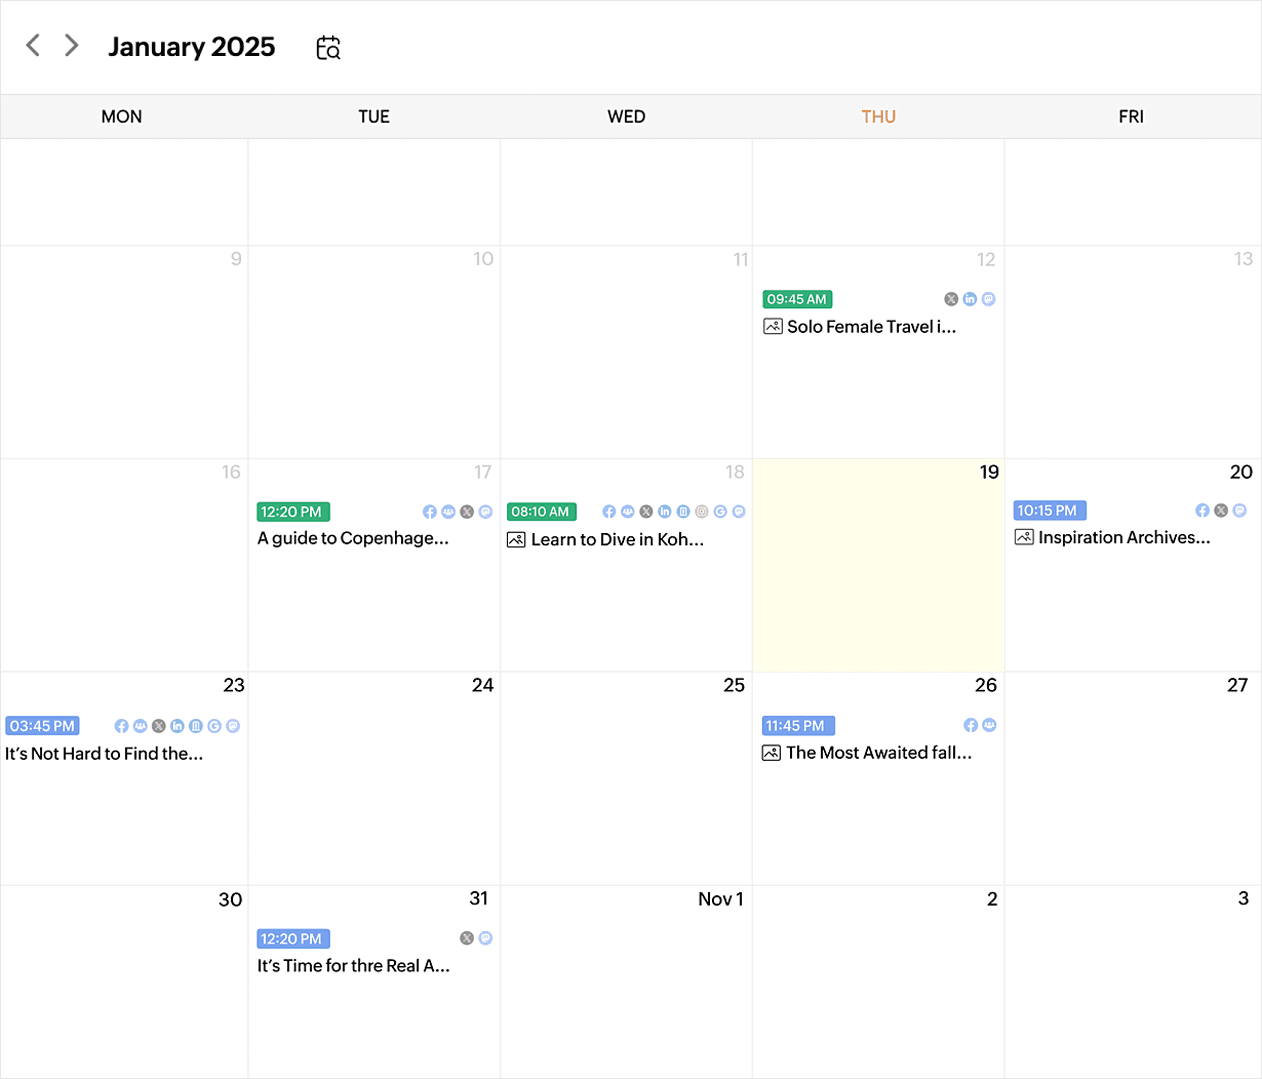Click the image attachment icon beside The Most Awaited fall
The image size is (1262, 1079).
pos(771,752)
